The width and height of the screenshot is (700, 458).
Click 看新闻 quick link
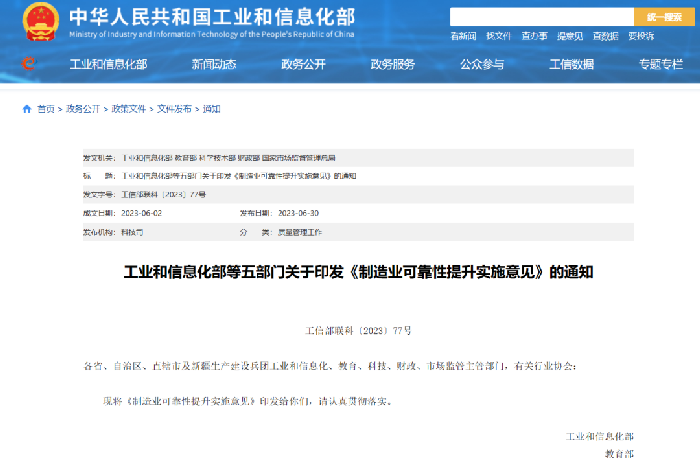(x=463, y=36)
